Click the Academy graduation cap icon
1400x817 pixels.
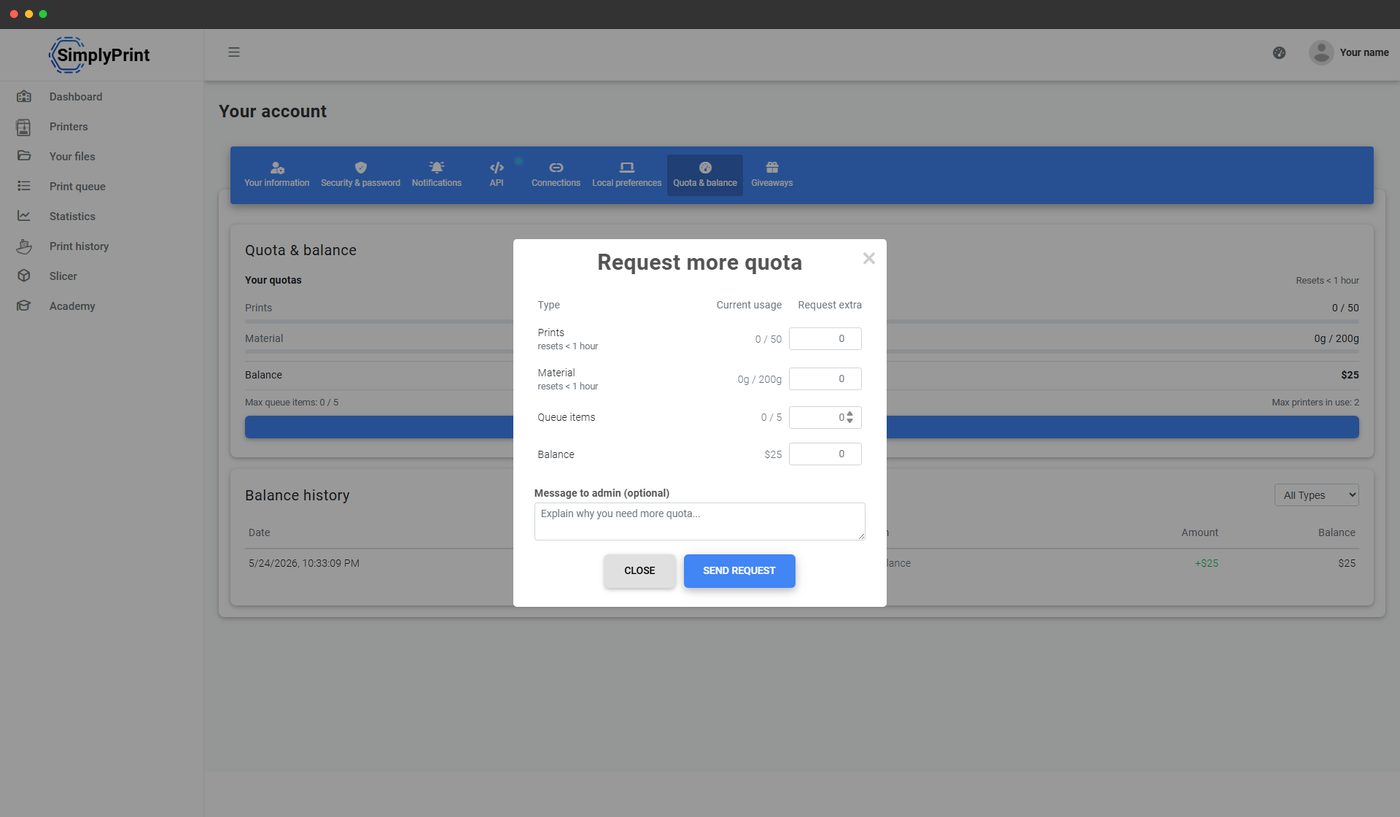pyautogui.click(x=24, y=306)
